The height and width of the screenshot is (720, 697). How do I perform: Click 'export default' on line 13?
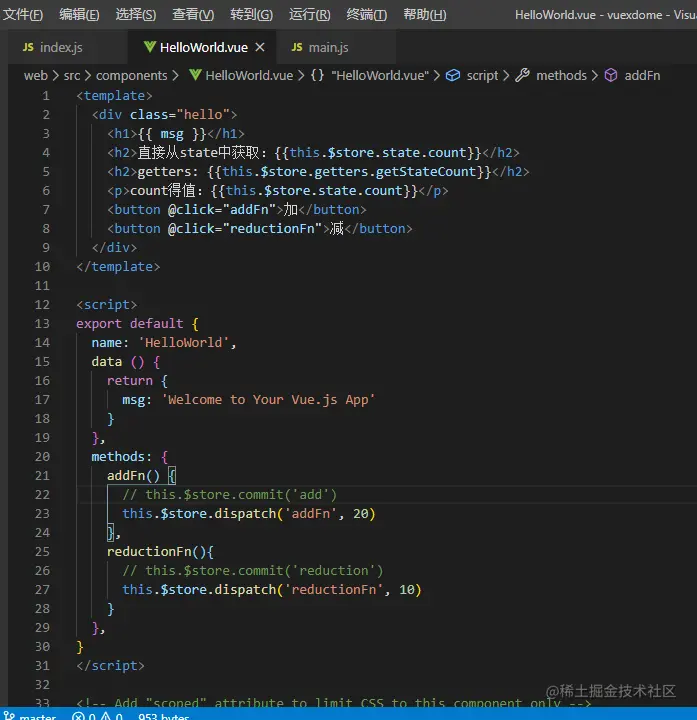129,324
